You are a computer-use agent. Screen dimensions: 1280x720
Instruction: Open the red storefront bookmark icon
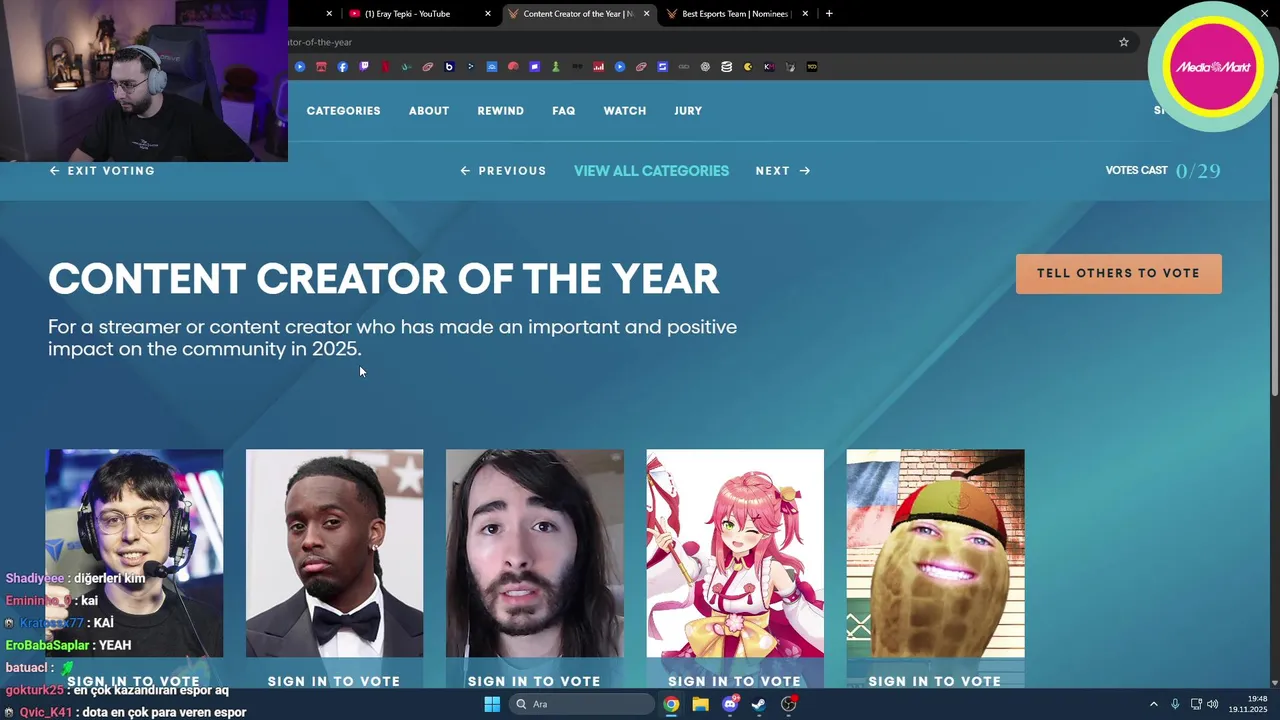tap(321, 67)
